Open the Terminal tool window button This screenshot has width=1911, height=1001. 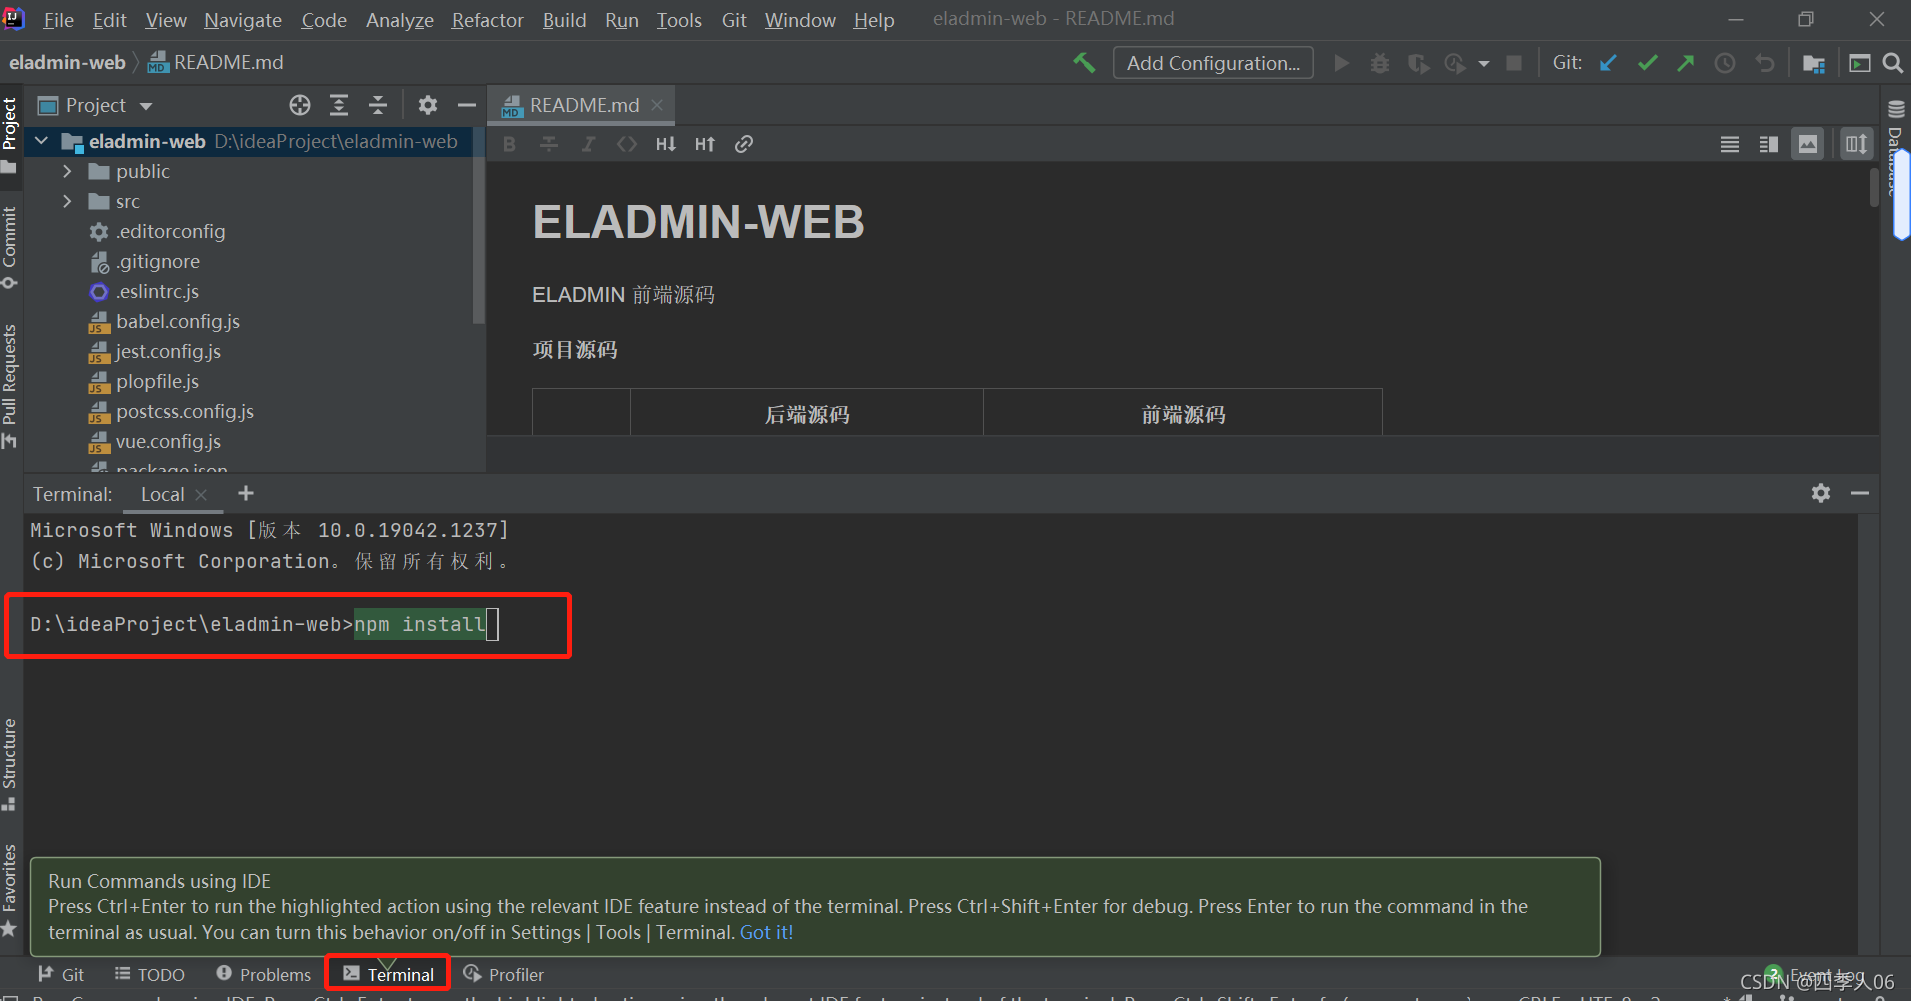coord(388,974)
